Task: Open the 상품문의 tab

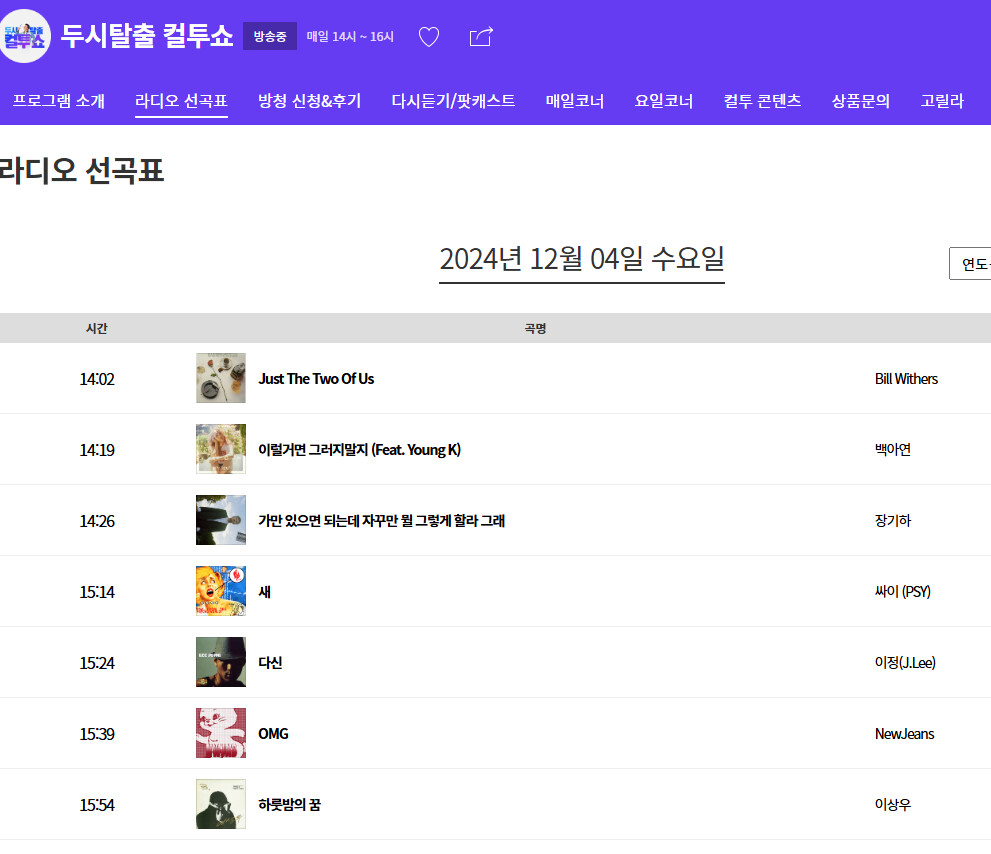Action: (861, 101)
